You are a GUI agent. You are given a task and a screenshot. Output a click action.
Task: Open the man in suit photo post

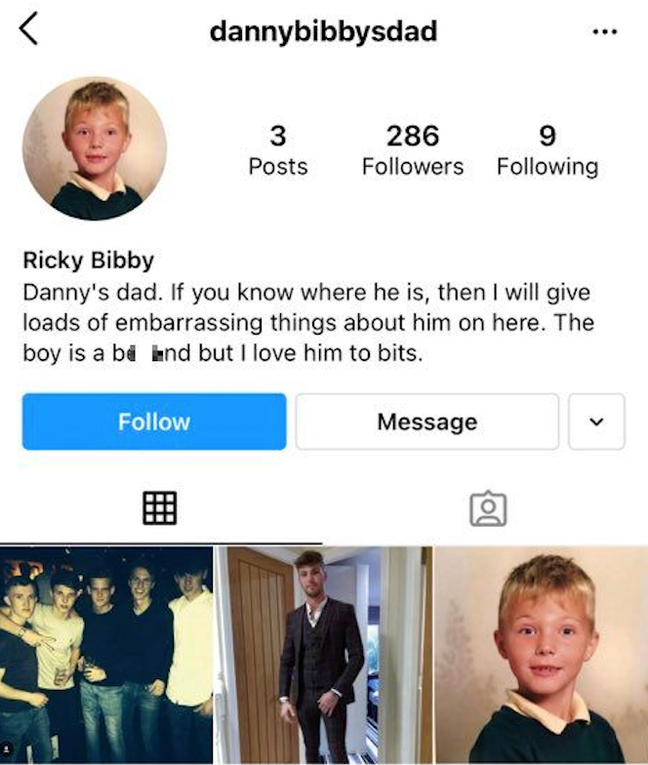(x=324, y=655)
